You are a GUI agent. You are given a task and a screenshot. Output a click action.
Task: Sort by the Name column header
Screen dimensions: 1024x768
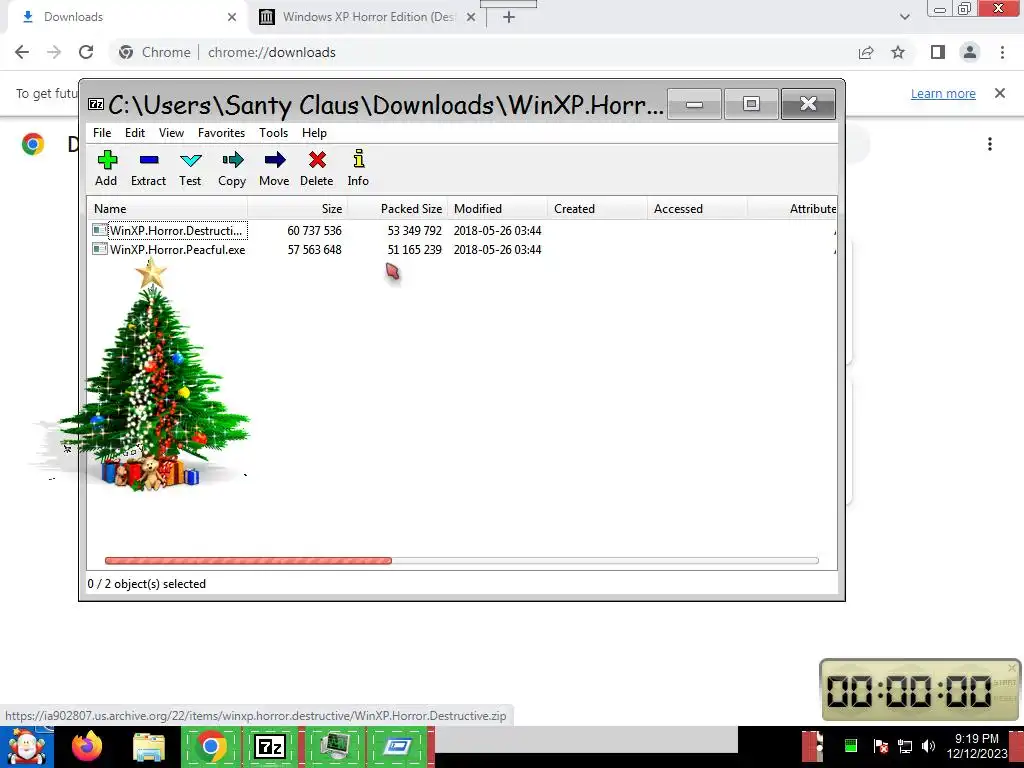point(167,209)
